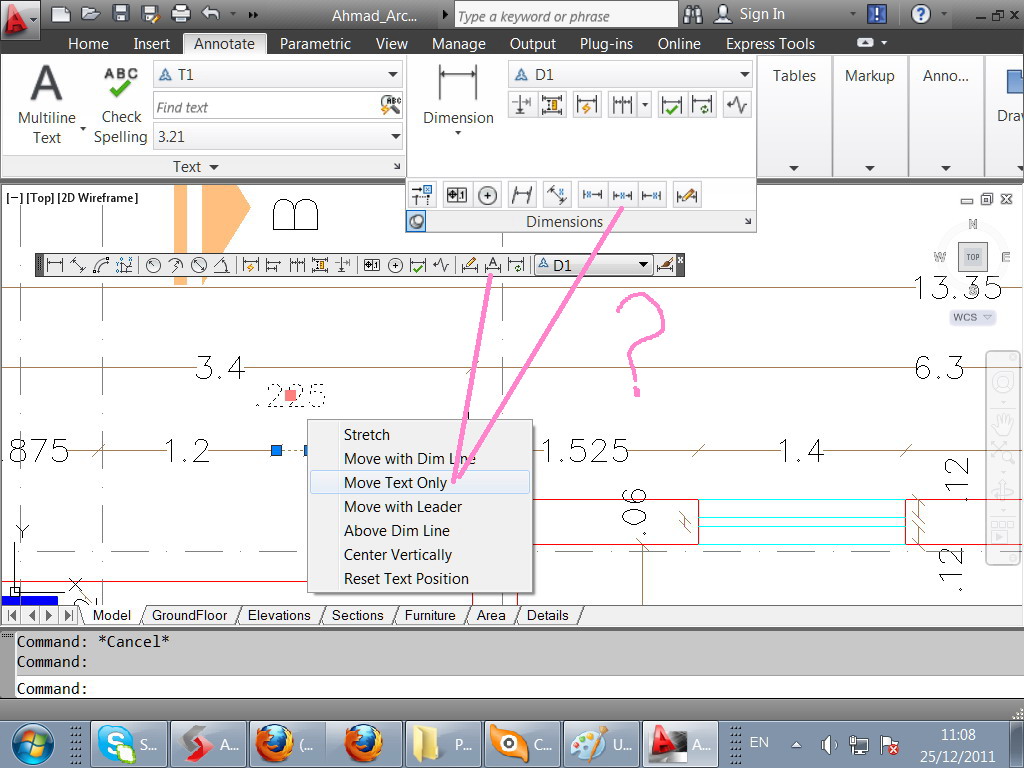The image size is (1024, 768).
Task: Select Ordinate dimension on floating toolbar
Action: [124, 265]
